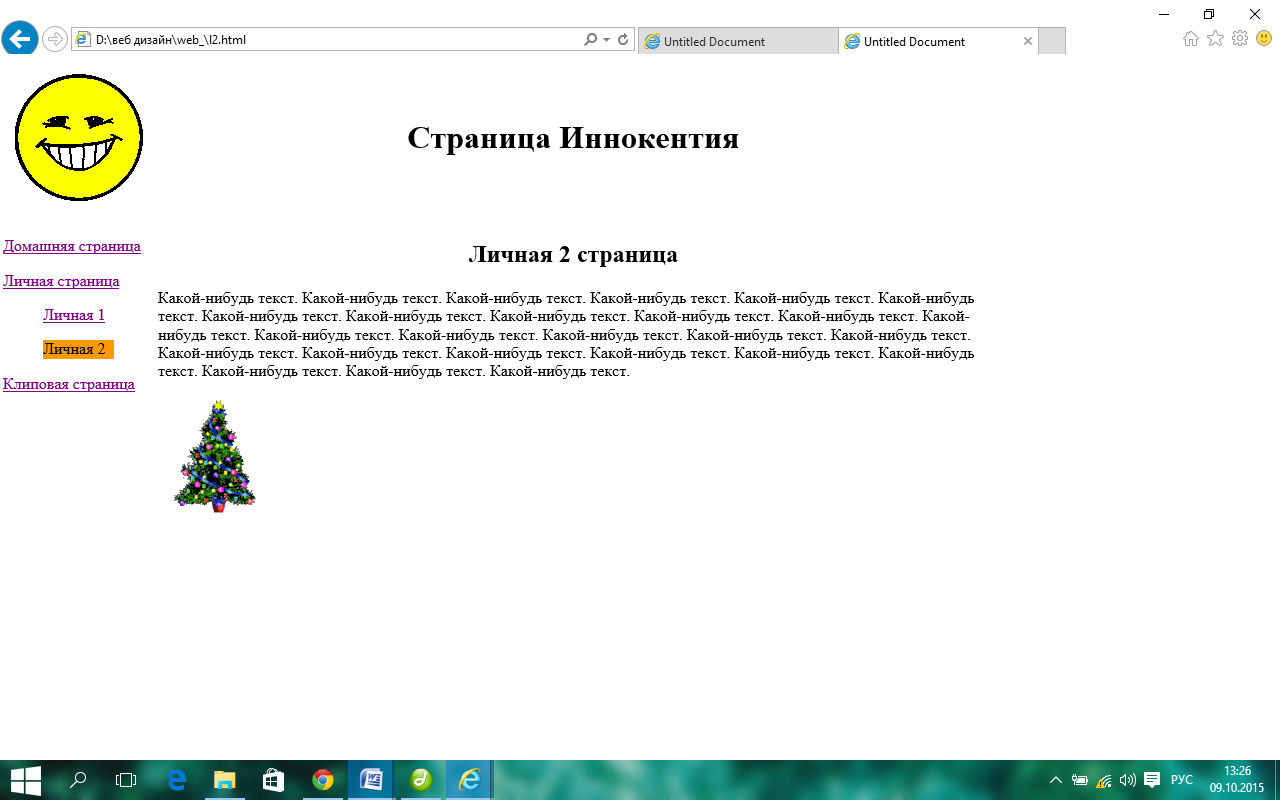Minimize the Internet Explorer window
1280x800 pixels.
[x=1164, y=14]
